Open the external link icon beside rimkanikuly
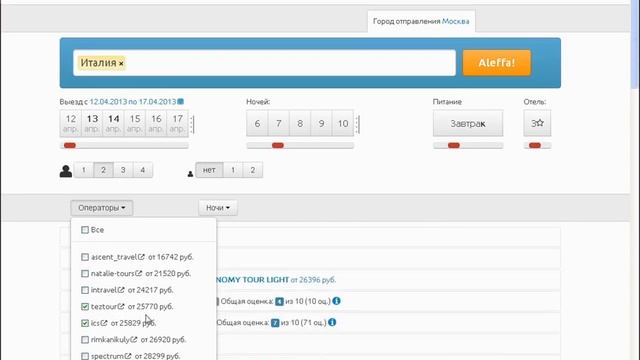640x360 pixels. pyautogui.click(x=134, y=339)
